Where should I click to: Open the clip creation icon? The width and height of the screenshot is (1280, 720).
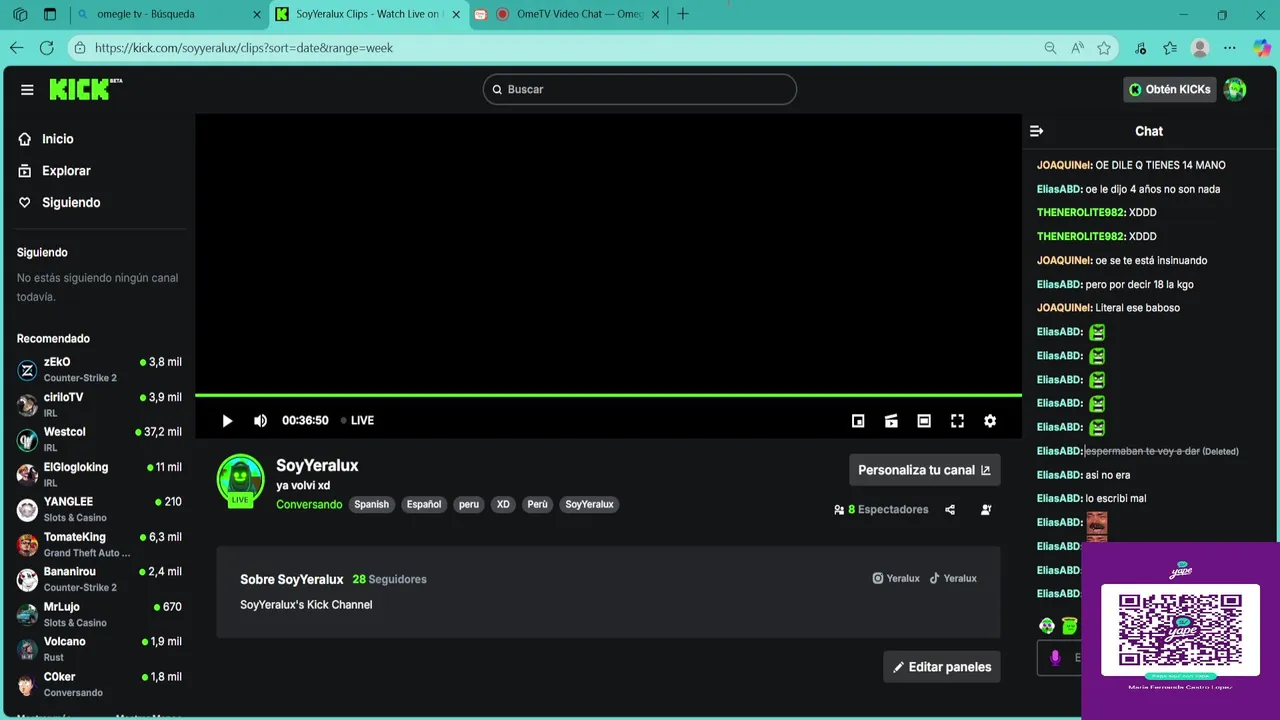point(891,421)
